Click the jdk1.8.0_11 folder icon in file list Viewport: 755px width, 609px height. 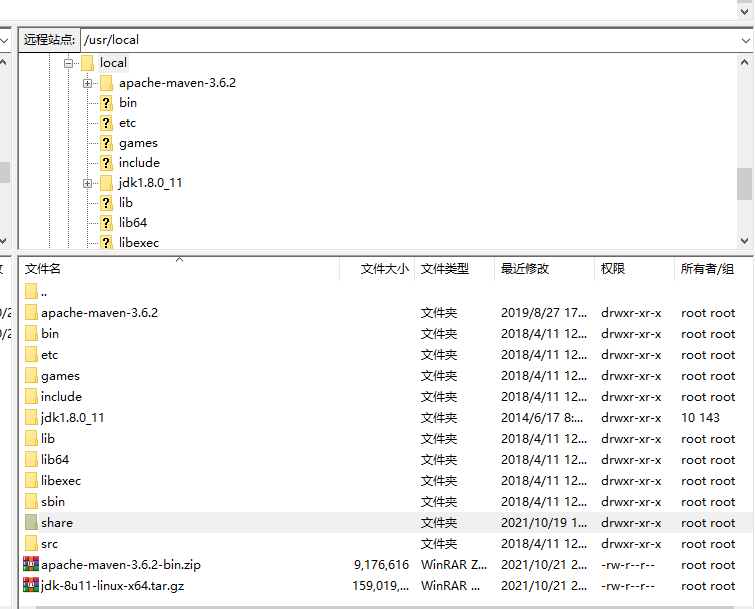coord(30,418)
